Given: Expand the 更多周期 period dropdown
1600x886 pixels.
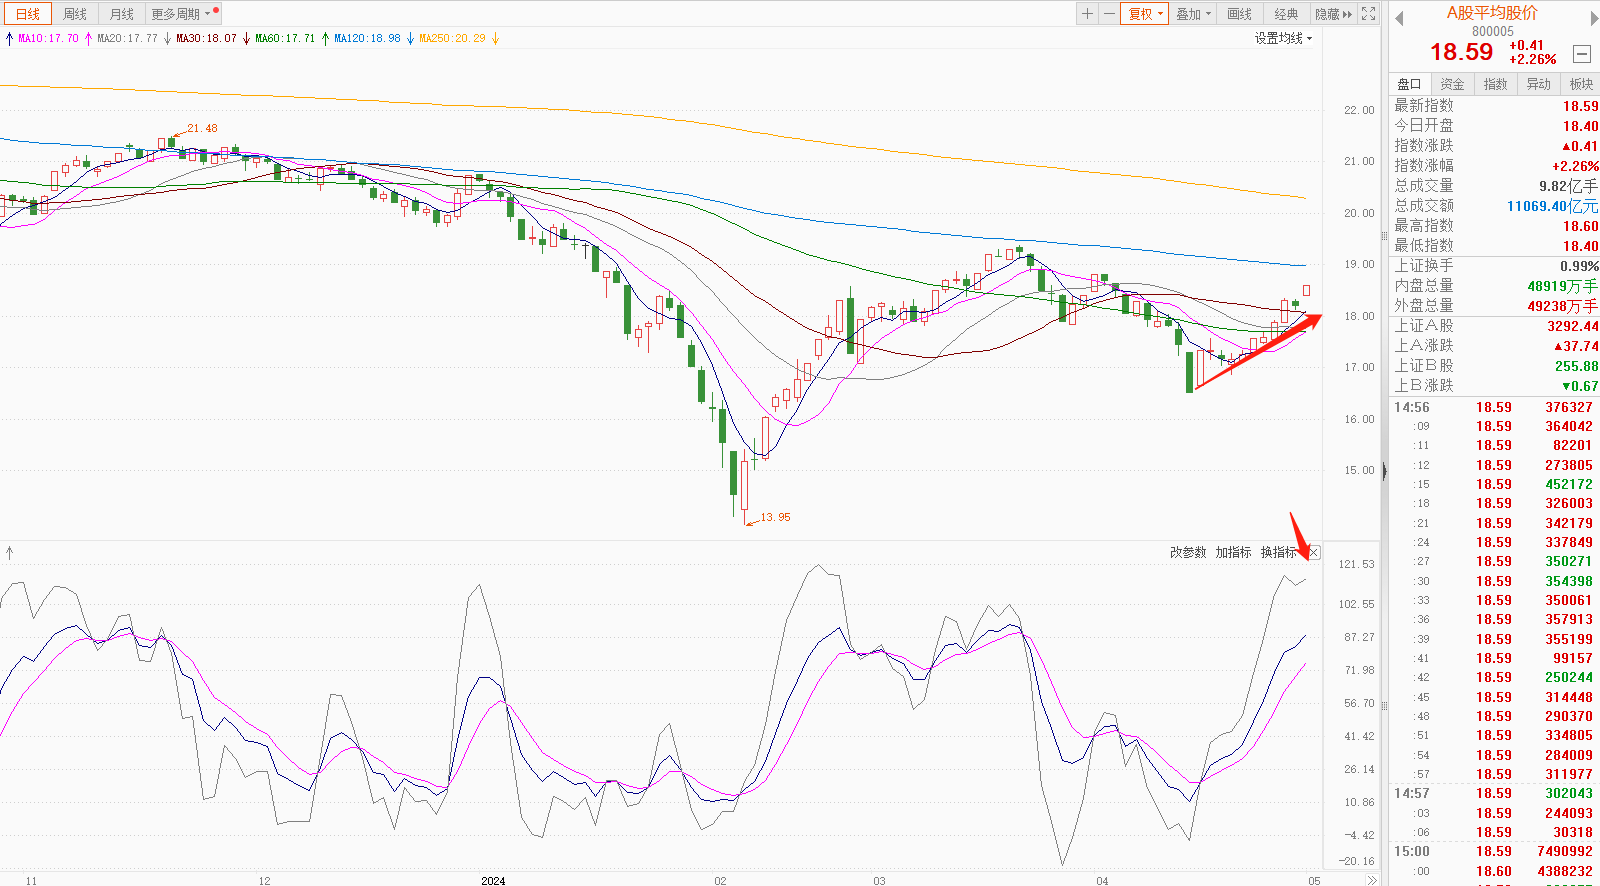Looking at the screenshot, I should pyautogui.click(x=180, y=14).
